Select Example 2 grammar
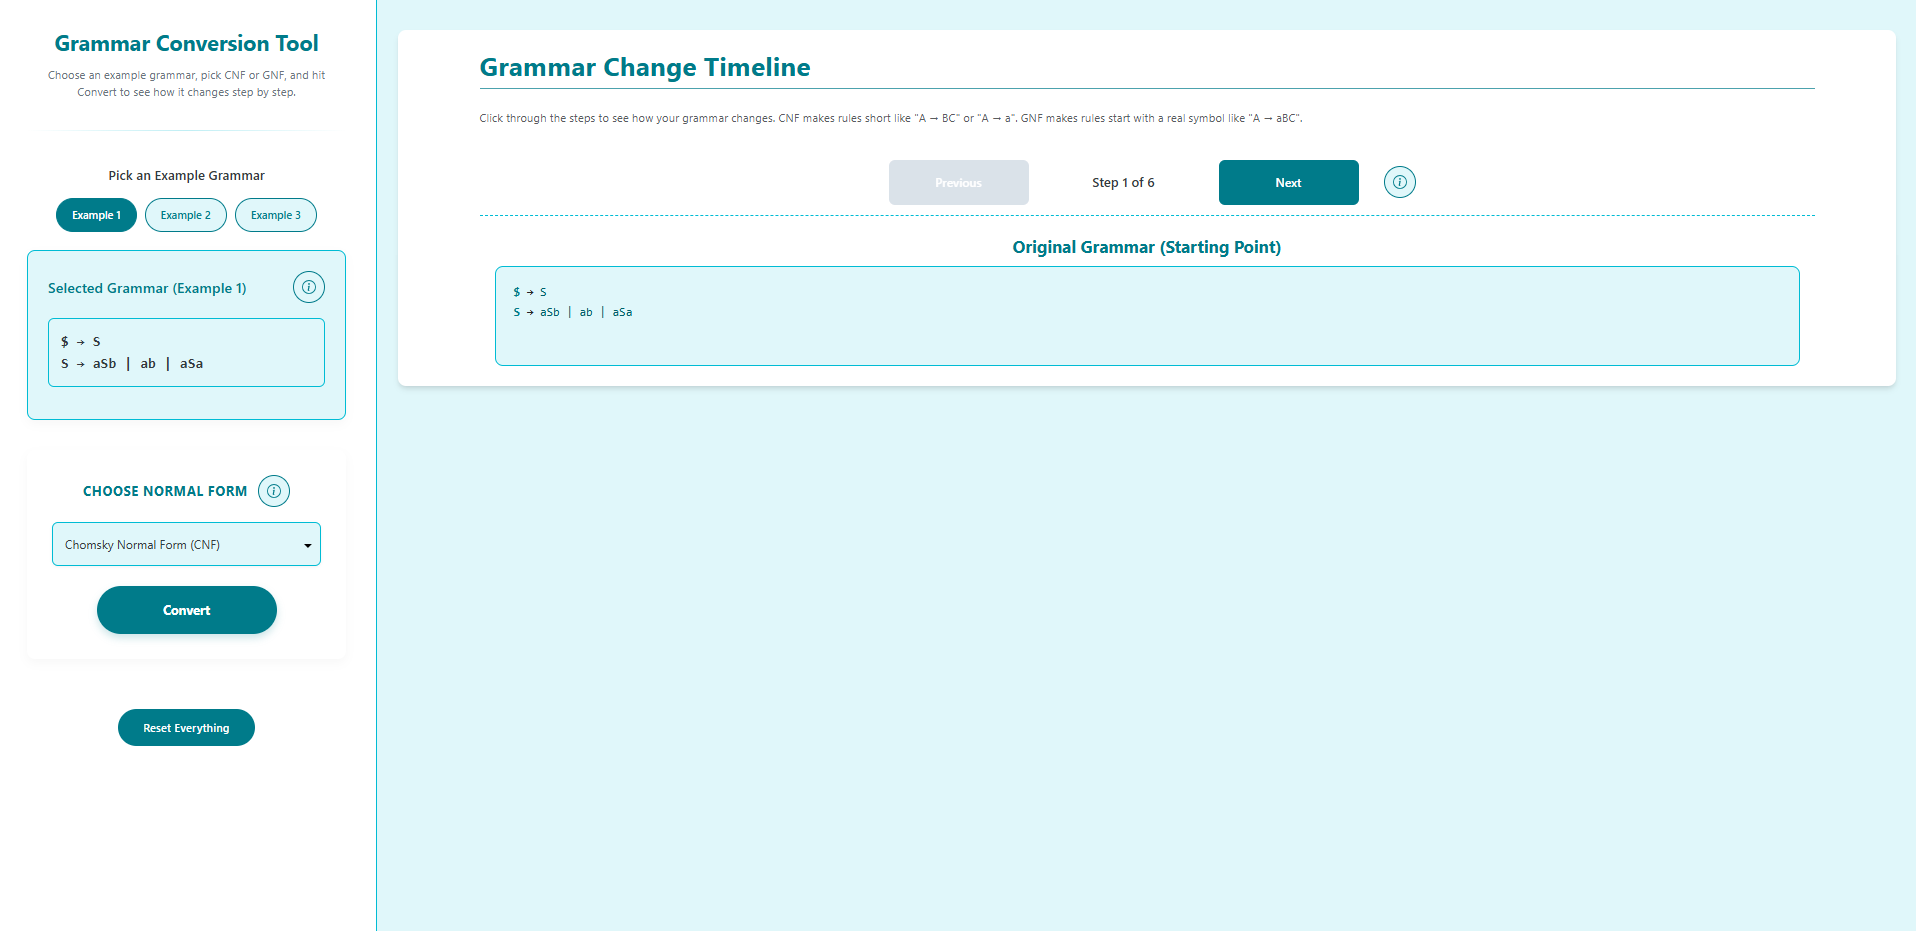The image size is (1916, 931). point(185,214)
